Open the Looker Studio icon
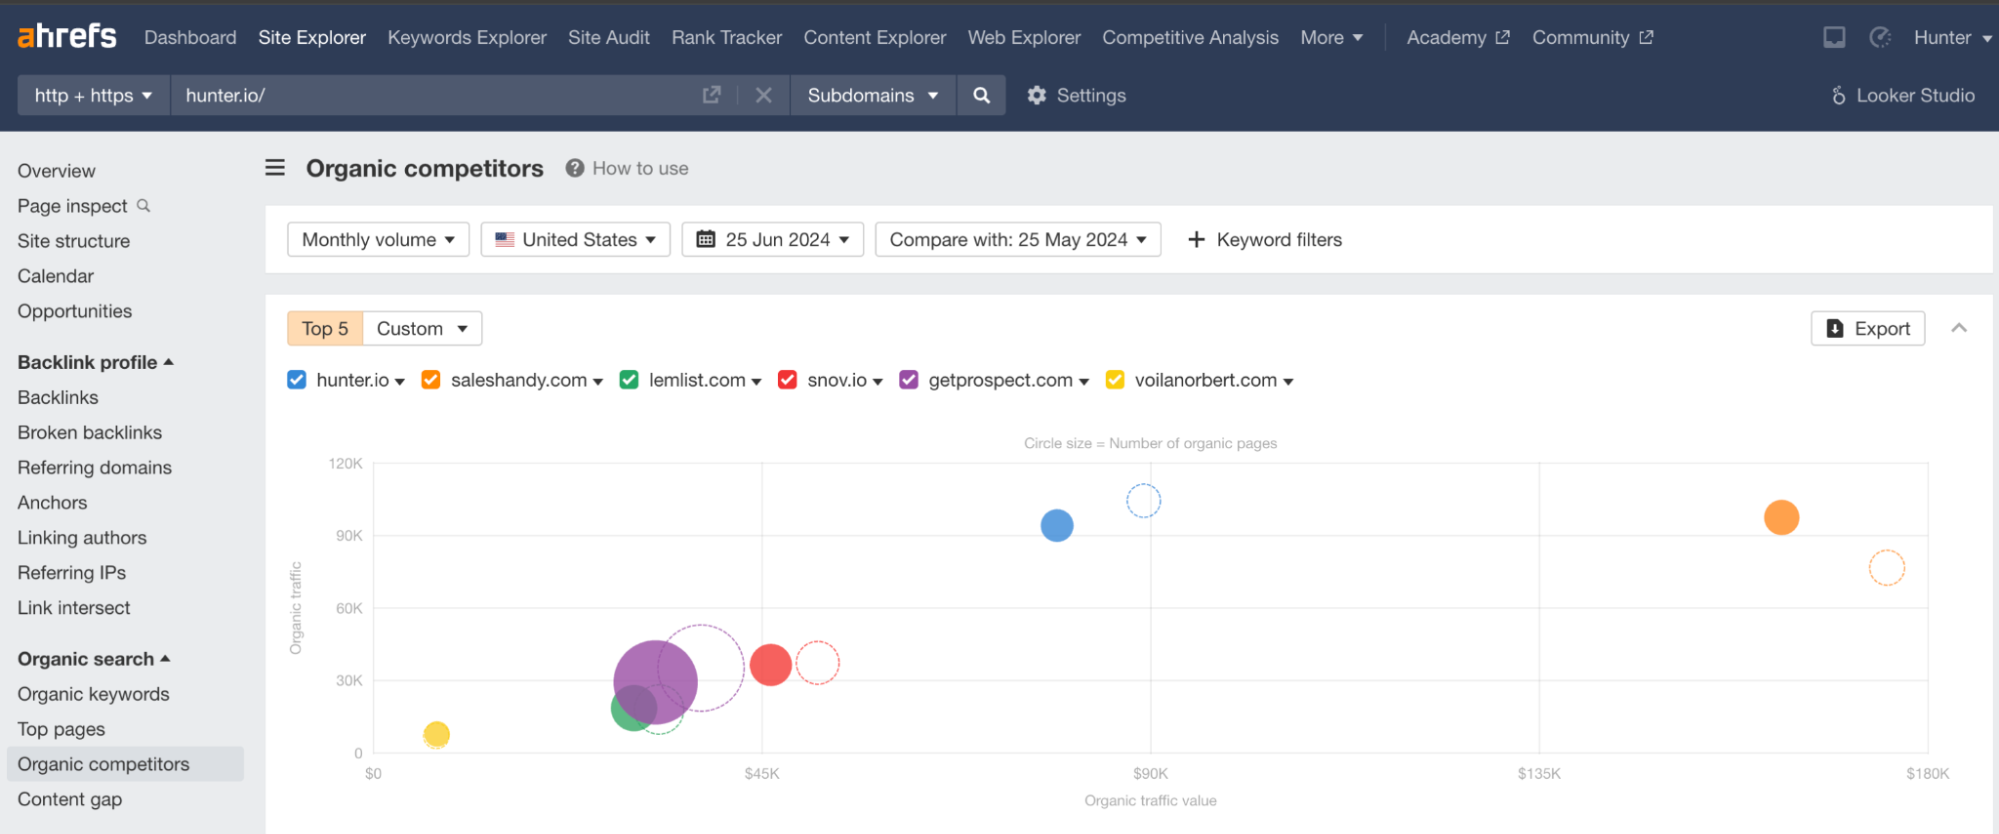1999x834 pixels. tap(1838, 95)
